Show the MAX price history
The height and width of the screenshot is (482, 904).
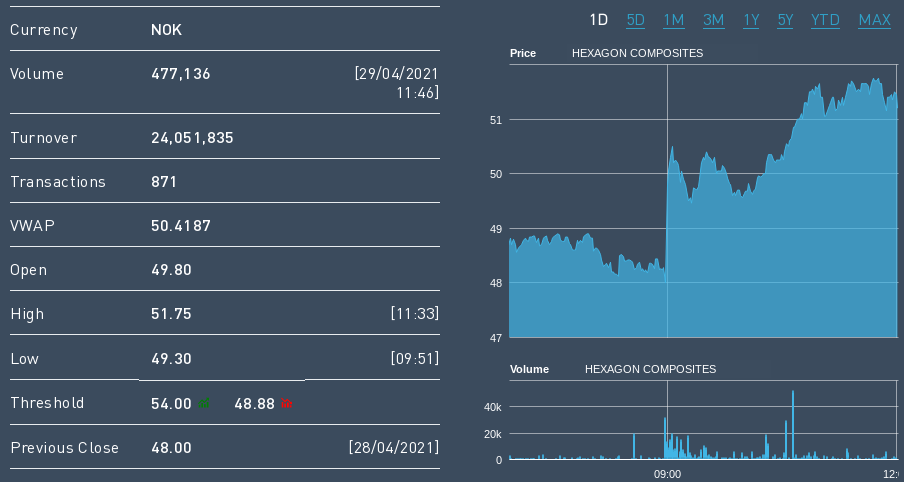pos(874,20)
